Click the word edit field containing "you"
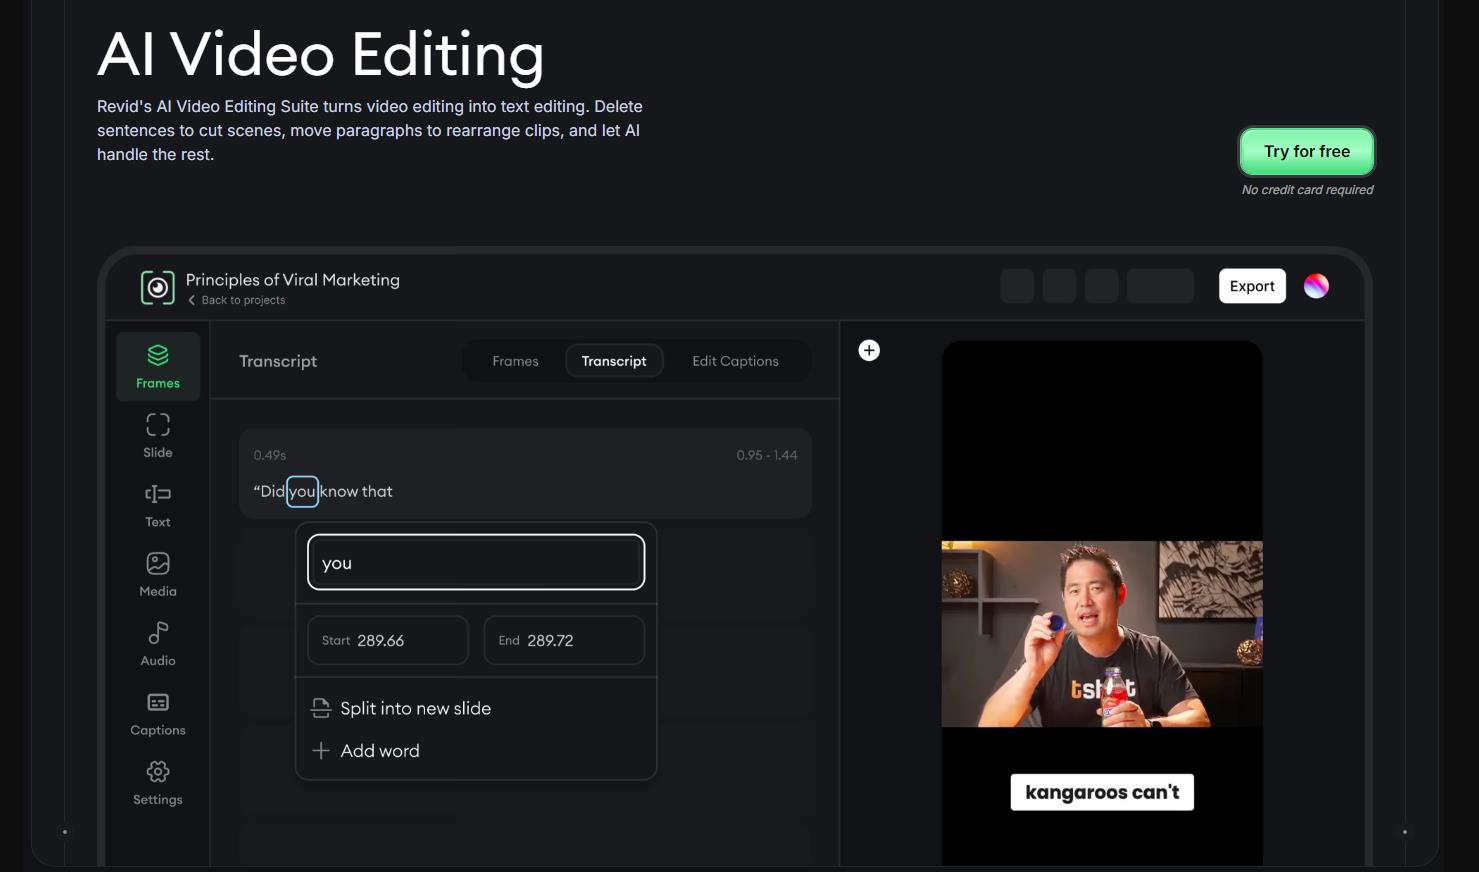The width and height of the screenshot is (1479, 872). coord(476,562)
